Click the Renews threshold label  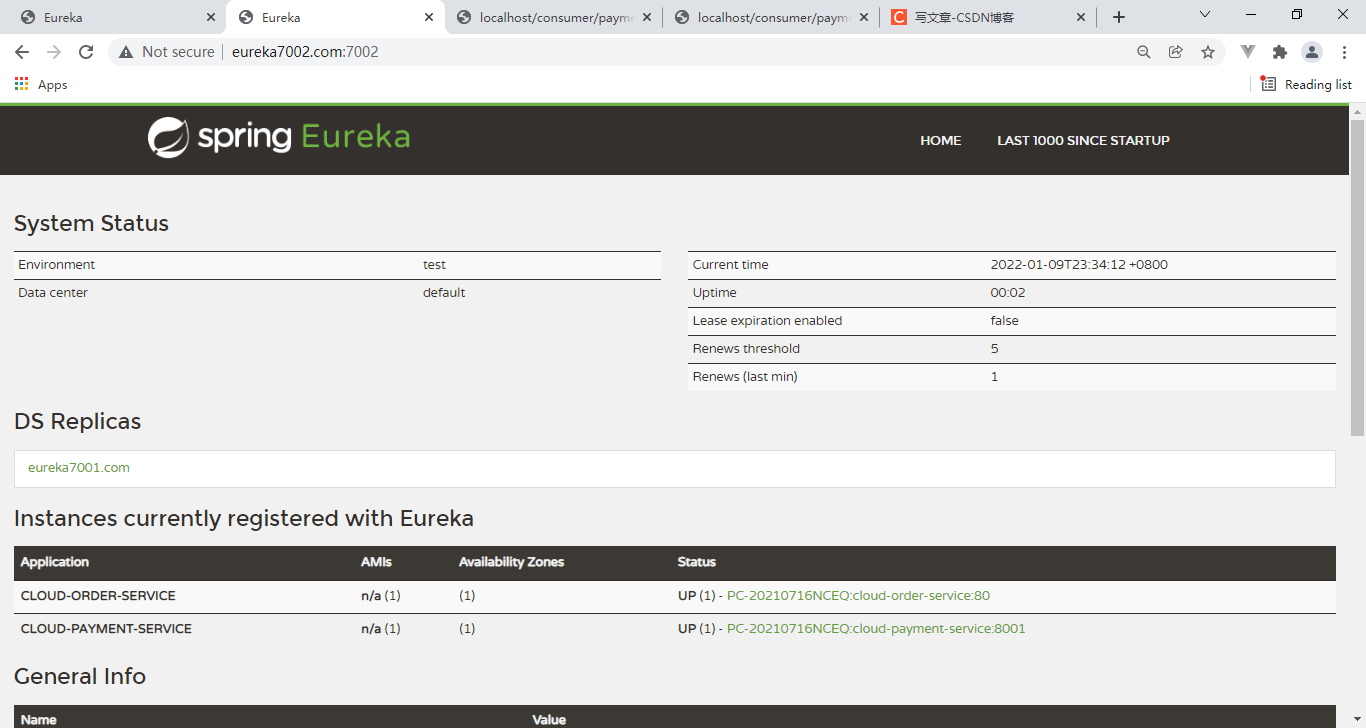click(x=746, y=349)
